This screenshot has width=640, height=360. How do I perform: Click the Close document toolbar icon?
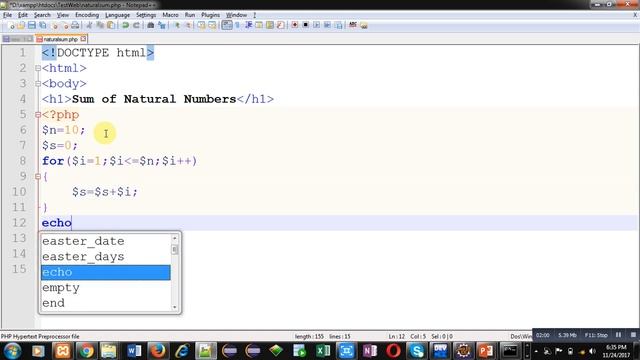coord(54,25)
